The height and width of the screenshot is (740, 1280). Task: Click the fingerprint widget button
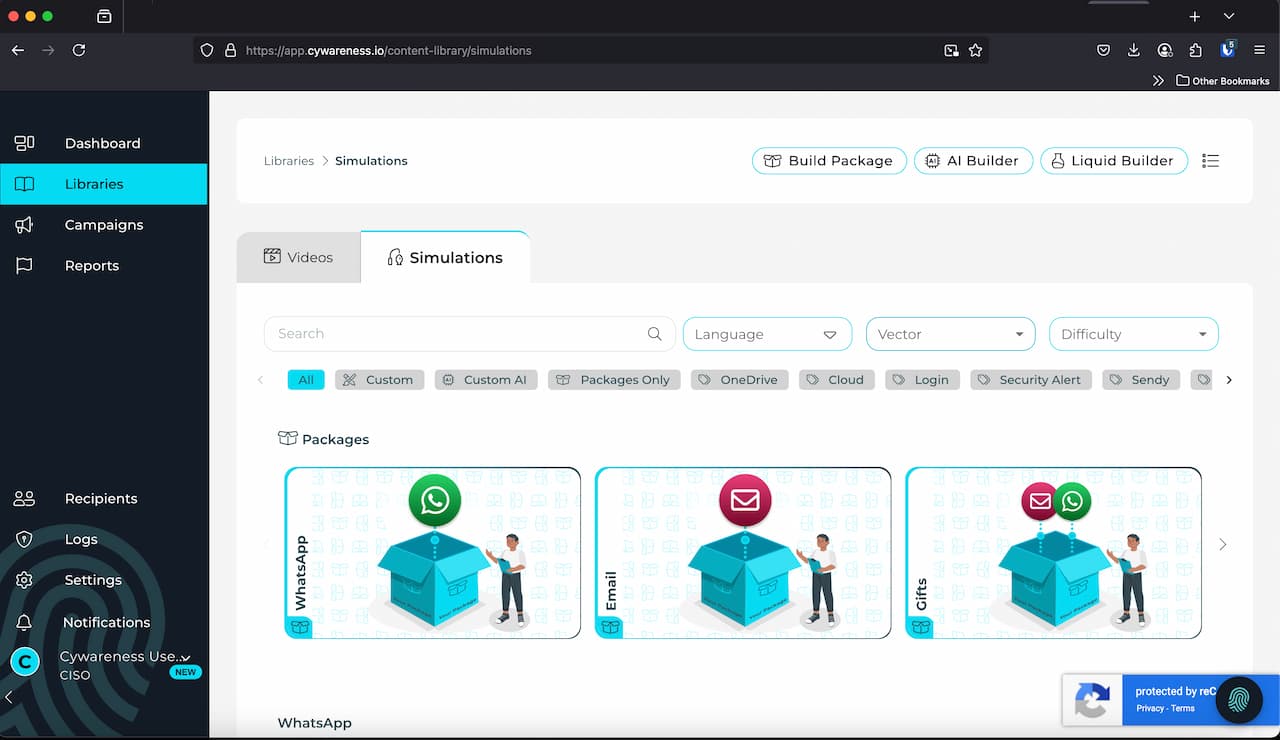coord(1240,700)
